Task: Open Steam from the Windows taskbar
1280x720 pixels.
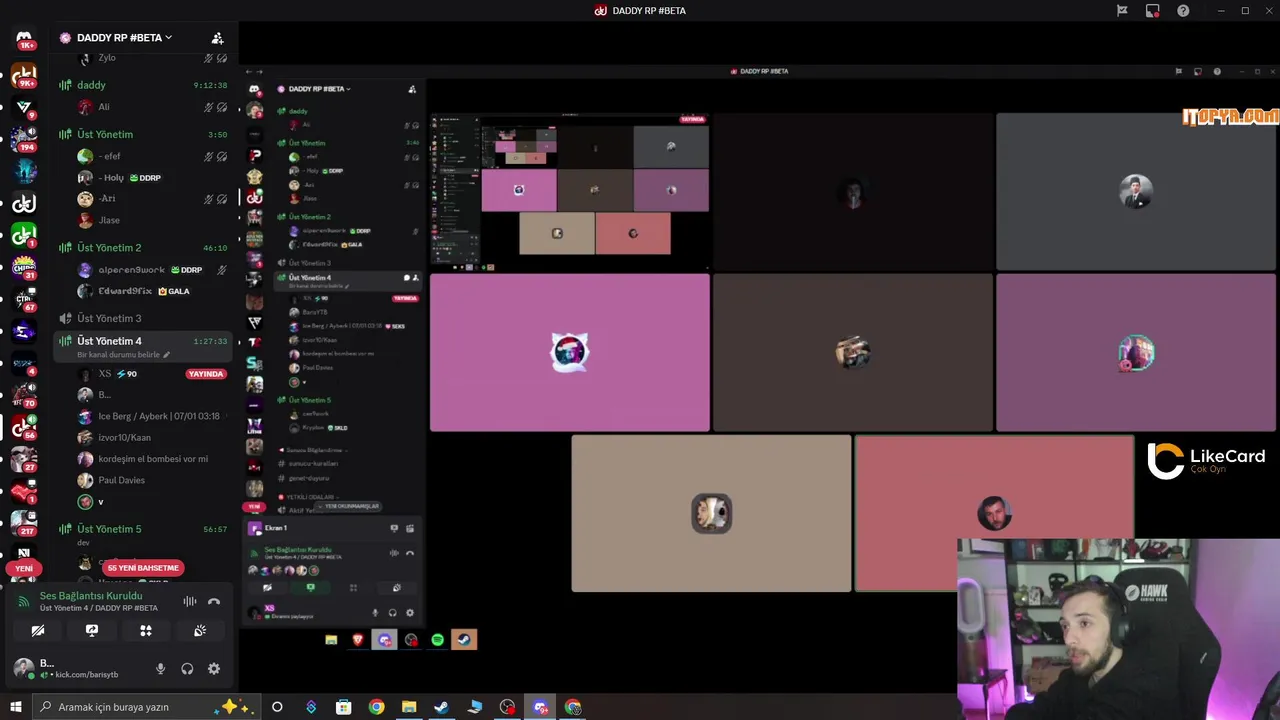Action: click(441, 707)
